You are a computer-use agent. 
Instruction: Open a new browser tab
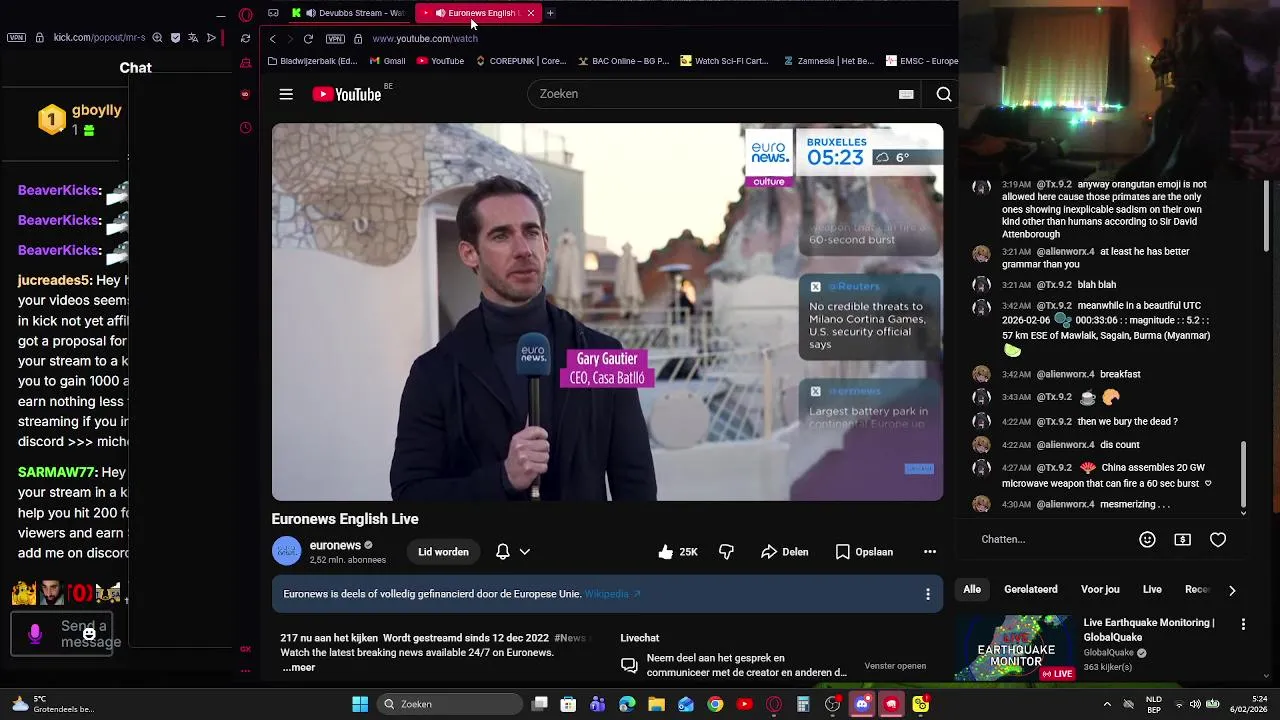[x=550, y=13]
